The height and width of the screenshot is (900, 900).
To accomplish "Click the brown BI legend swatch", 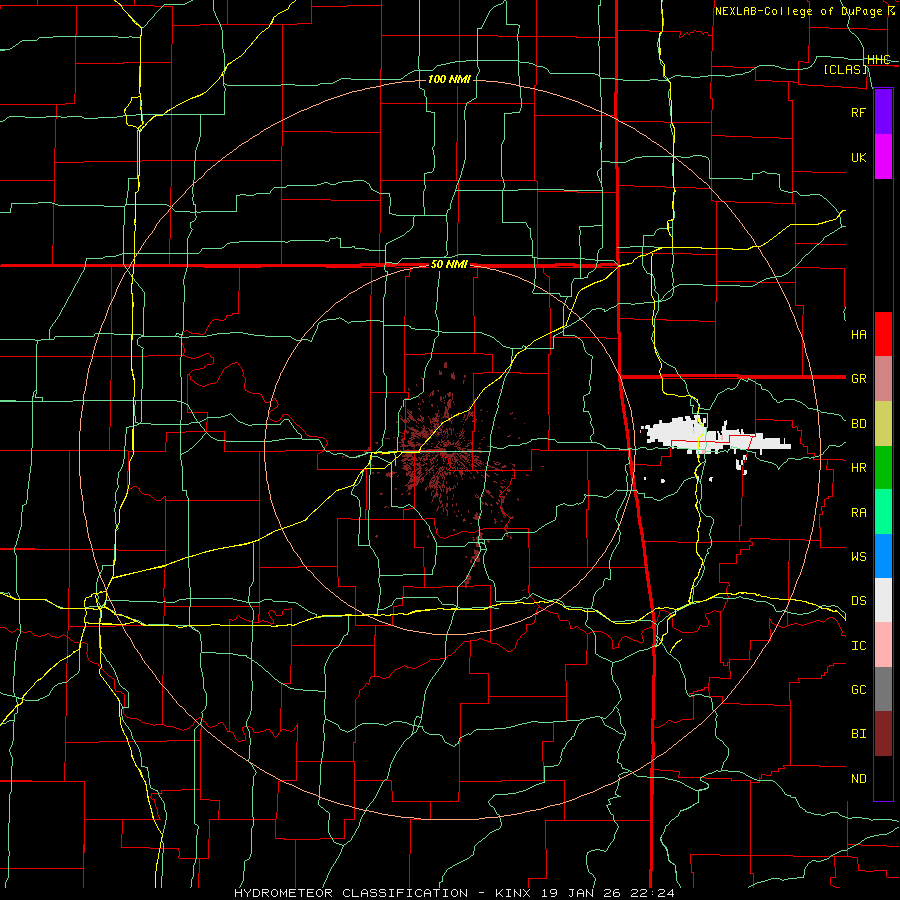I will click(883, 734).
